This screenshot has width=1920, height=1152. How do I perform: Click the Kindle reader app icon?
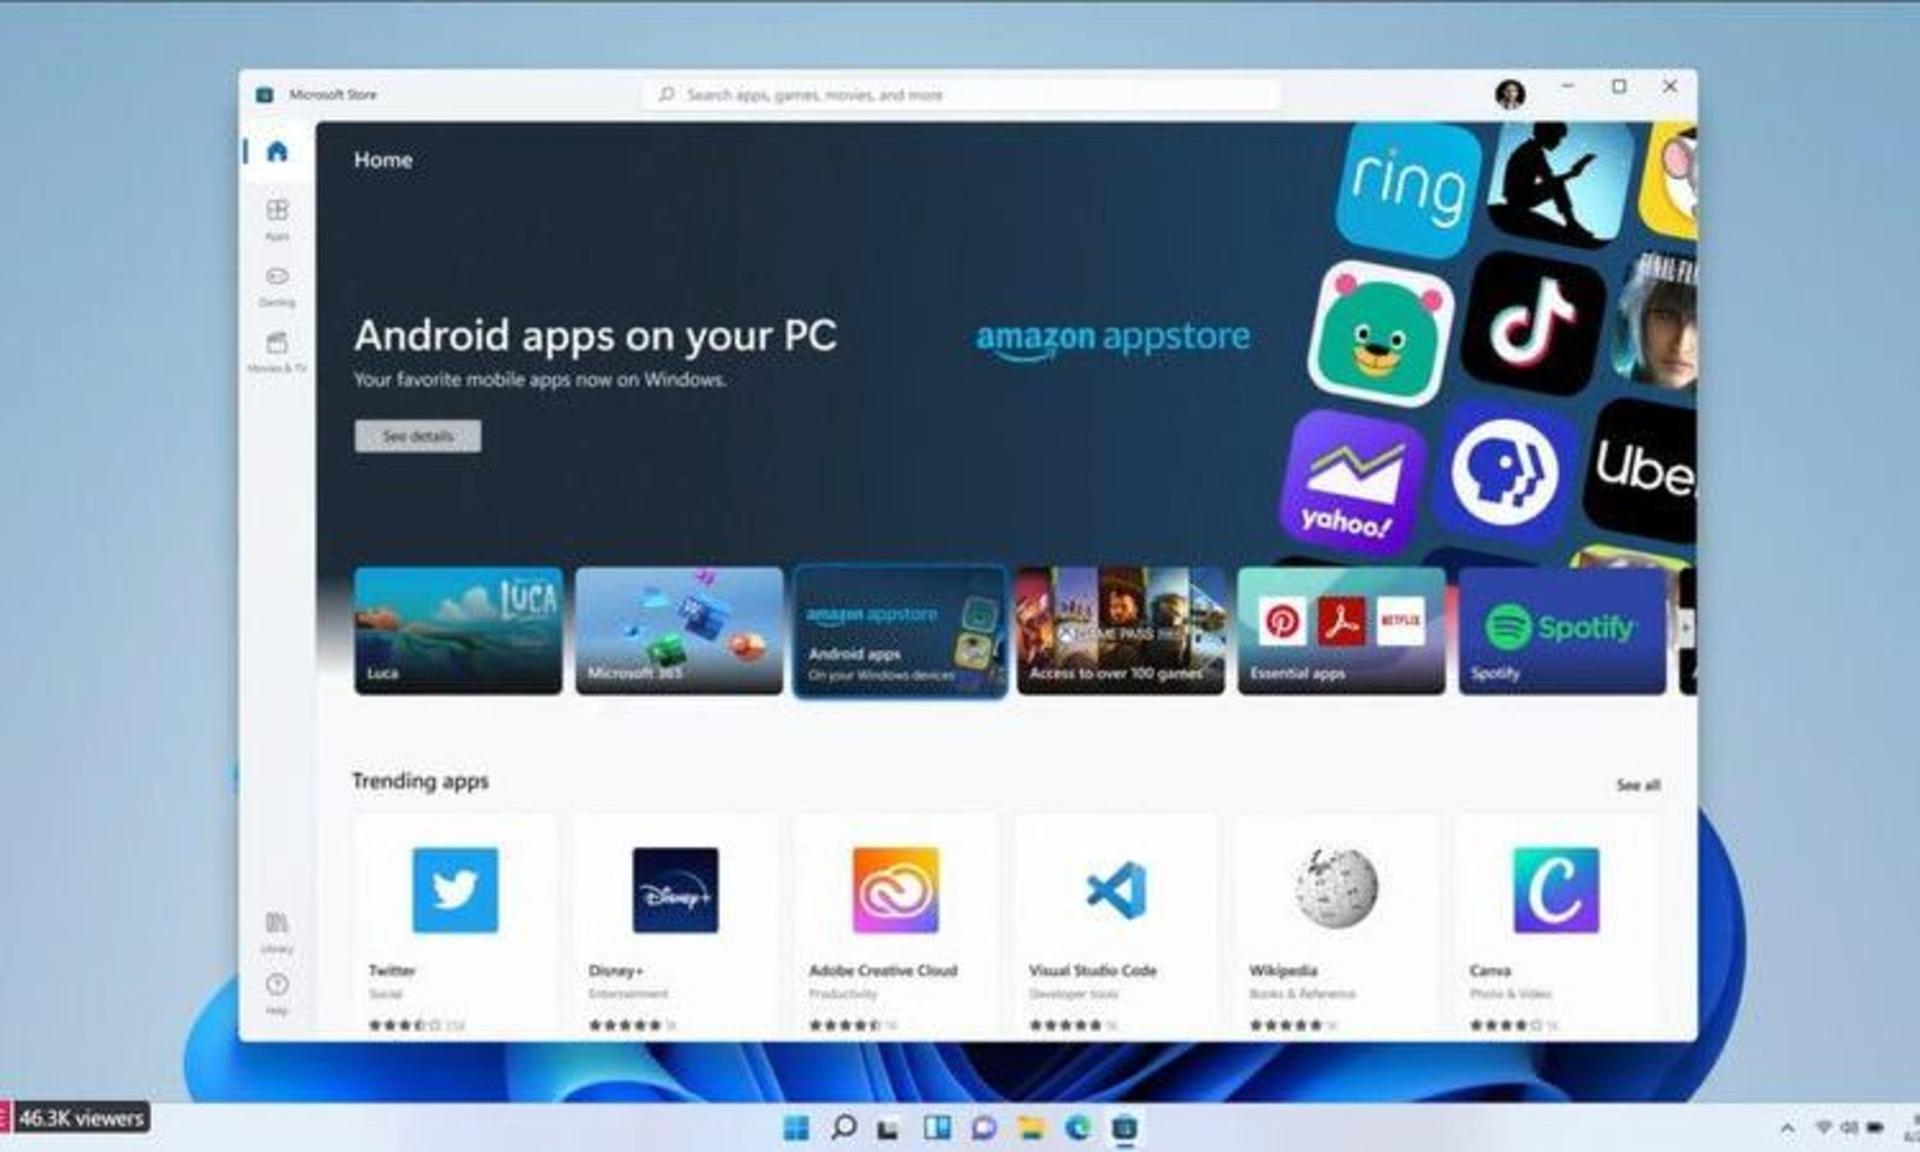click(1560, 185)
